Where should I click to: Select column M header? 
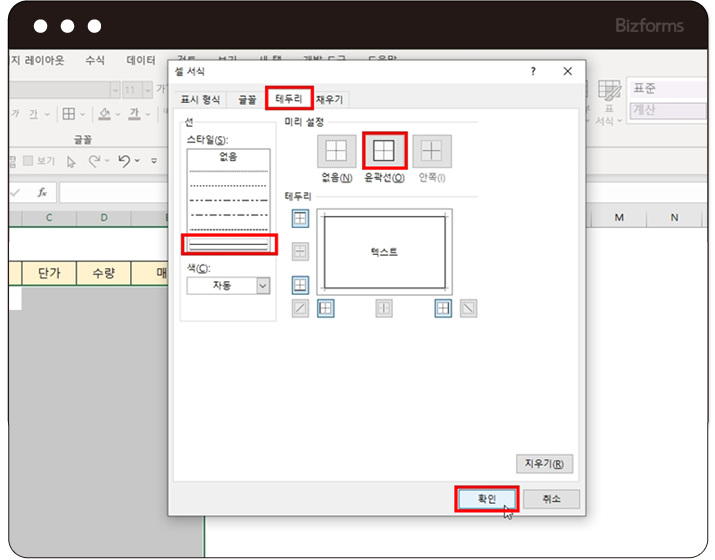tap(619, 218)
